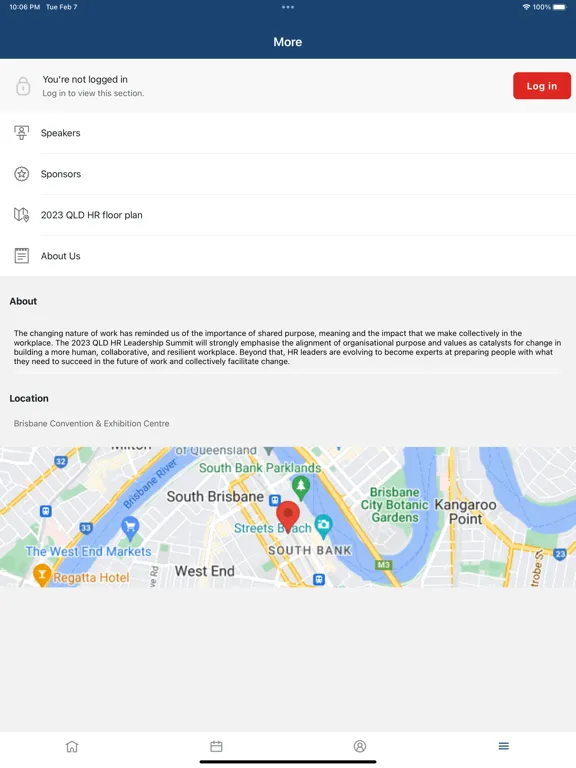The width and height of the screenshot is (576, 768).
Task: Select Brisbane Convention & Exhibition Centre text
Action: pyautogui.click(x=92, y=424)
